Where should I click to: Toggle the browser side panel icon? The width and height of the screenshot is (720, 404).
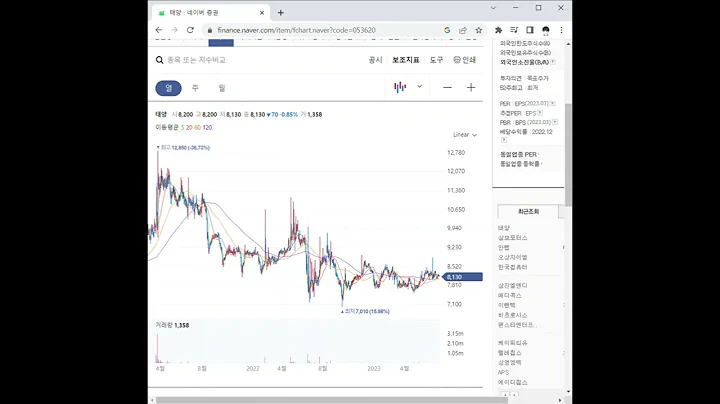click(x=529, y=30)
